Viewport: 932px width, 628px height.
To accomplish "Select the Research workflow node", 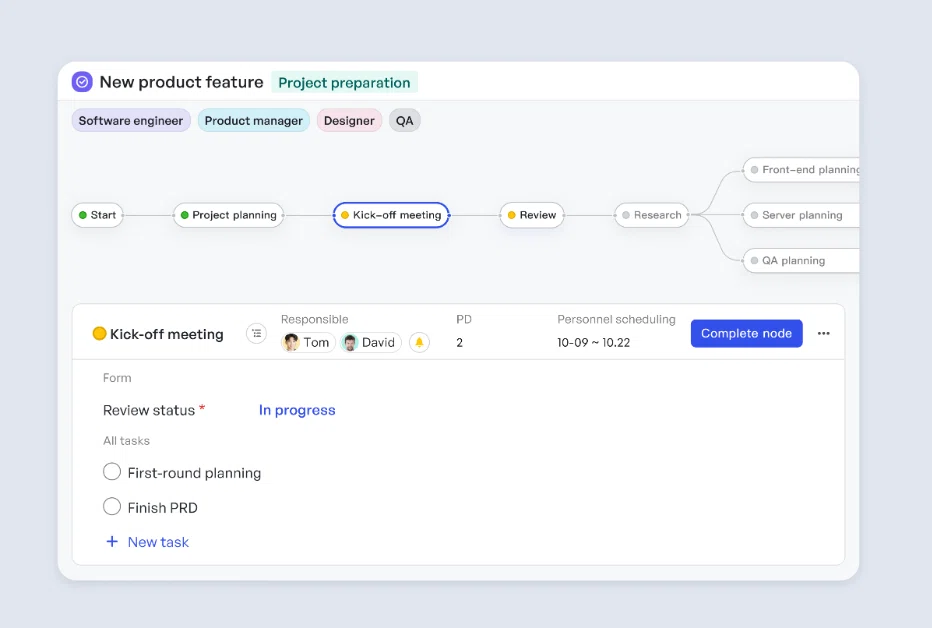I will pos(652,215).
